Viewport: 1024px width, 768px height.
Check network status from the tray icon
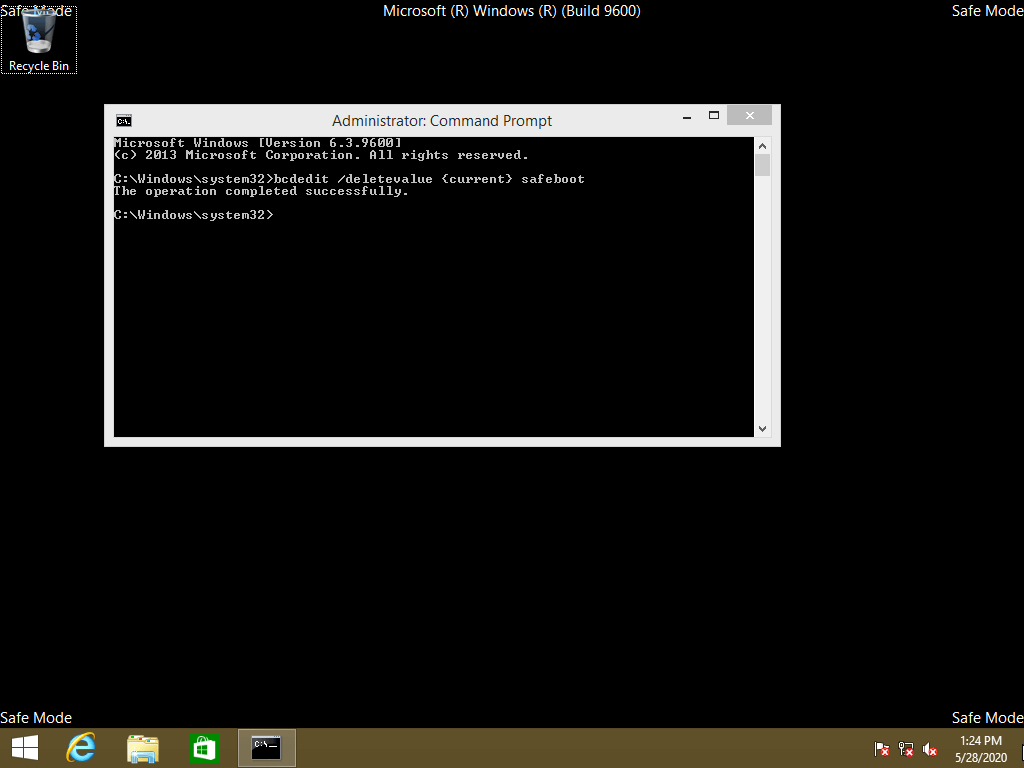point(905,749)
